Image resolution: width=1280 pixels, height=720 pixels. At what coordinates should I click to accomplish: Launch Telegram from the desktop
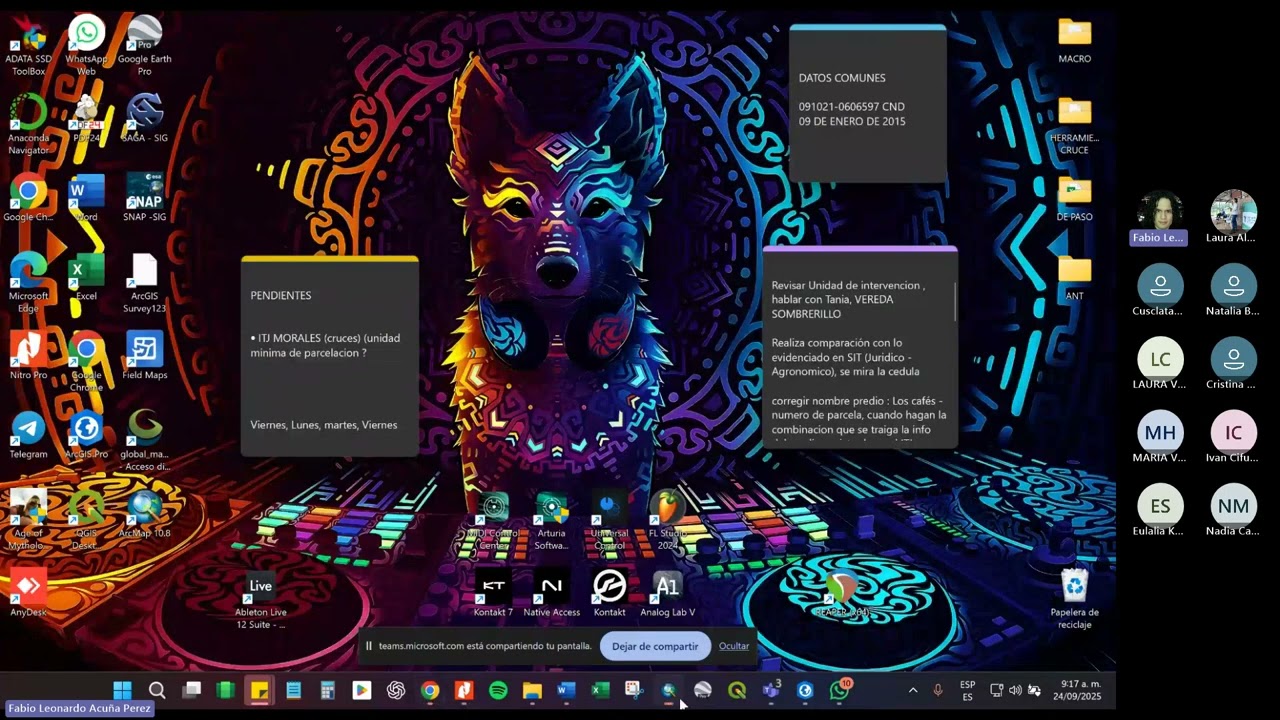[x=28, y=434]
